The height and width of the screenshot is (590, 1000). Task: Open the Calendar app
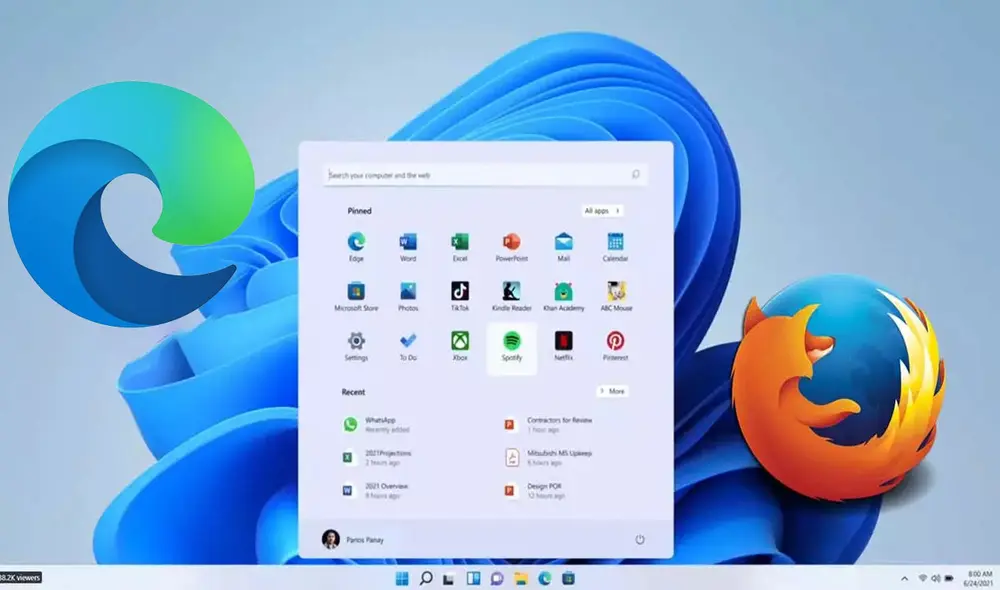click(x=613, y=245)
